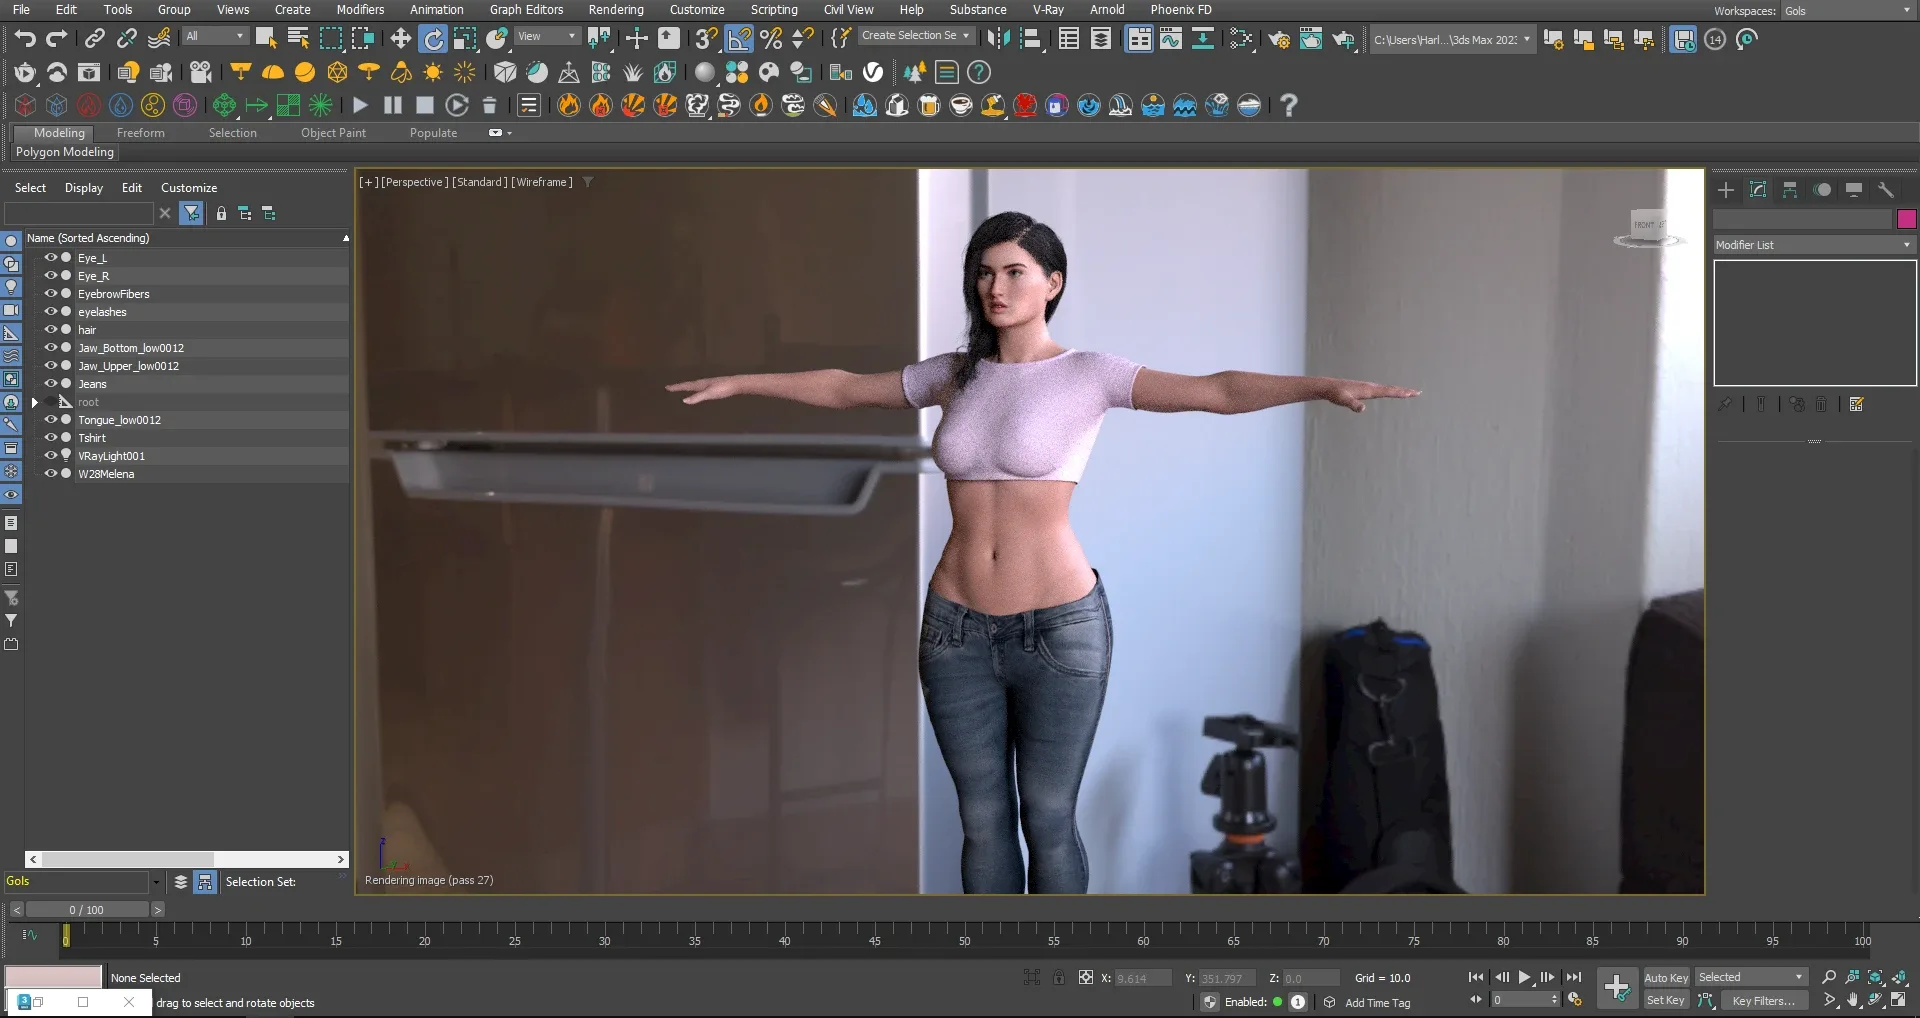Activate the Select and Rotate tool

(434, 38)
